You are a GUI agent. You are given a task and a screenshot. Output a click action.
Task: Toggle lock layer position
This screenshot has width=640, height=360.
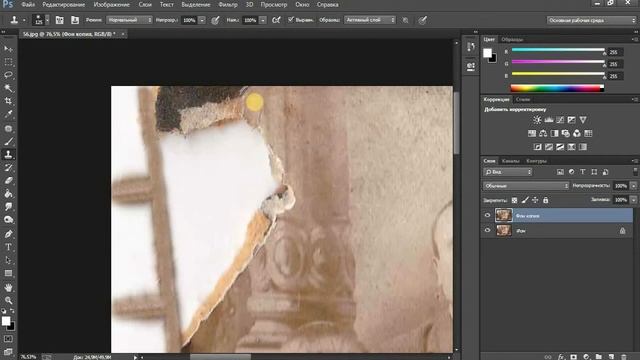tap(535, 200)
